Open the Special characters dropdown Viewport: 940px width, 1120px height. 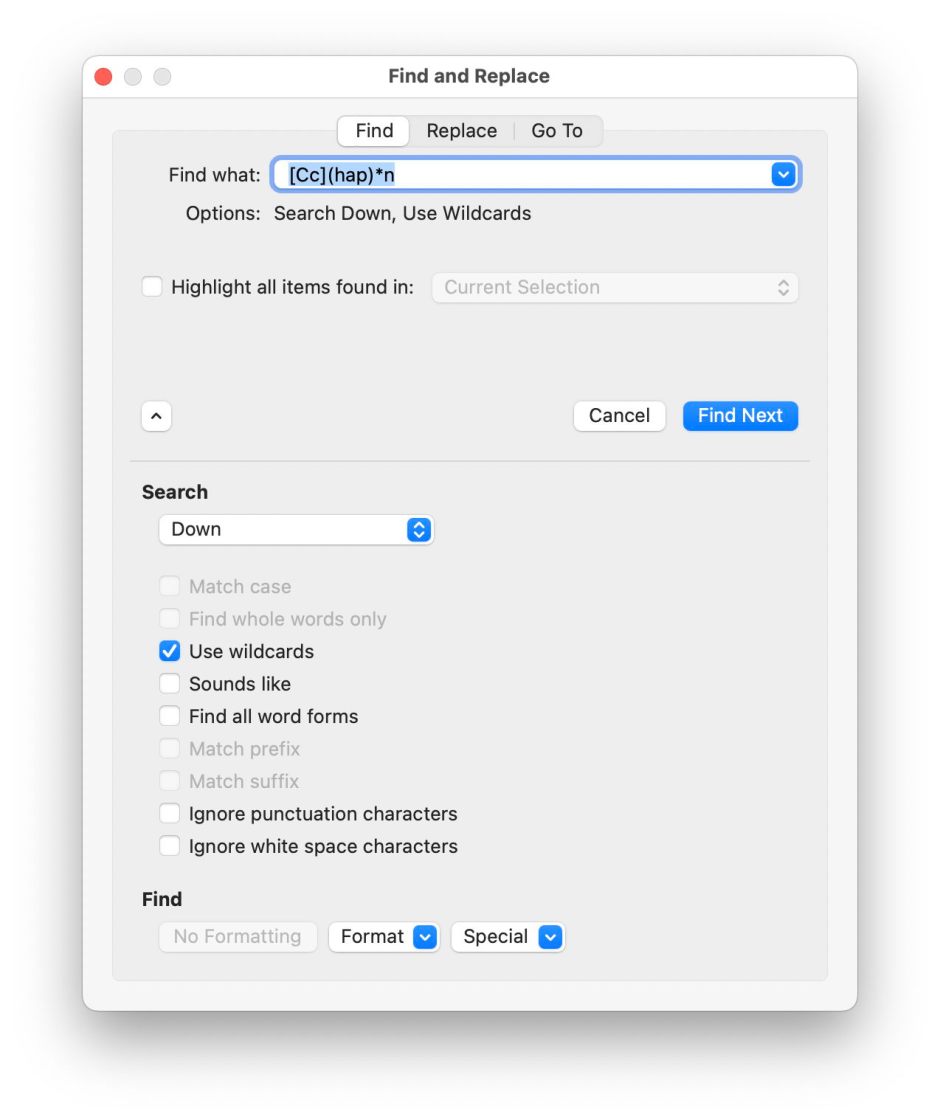click(508, 937)
